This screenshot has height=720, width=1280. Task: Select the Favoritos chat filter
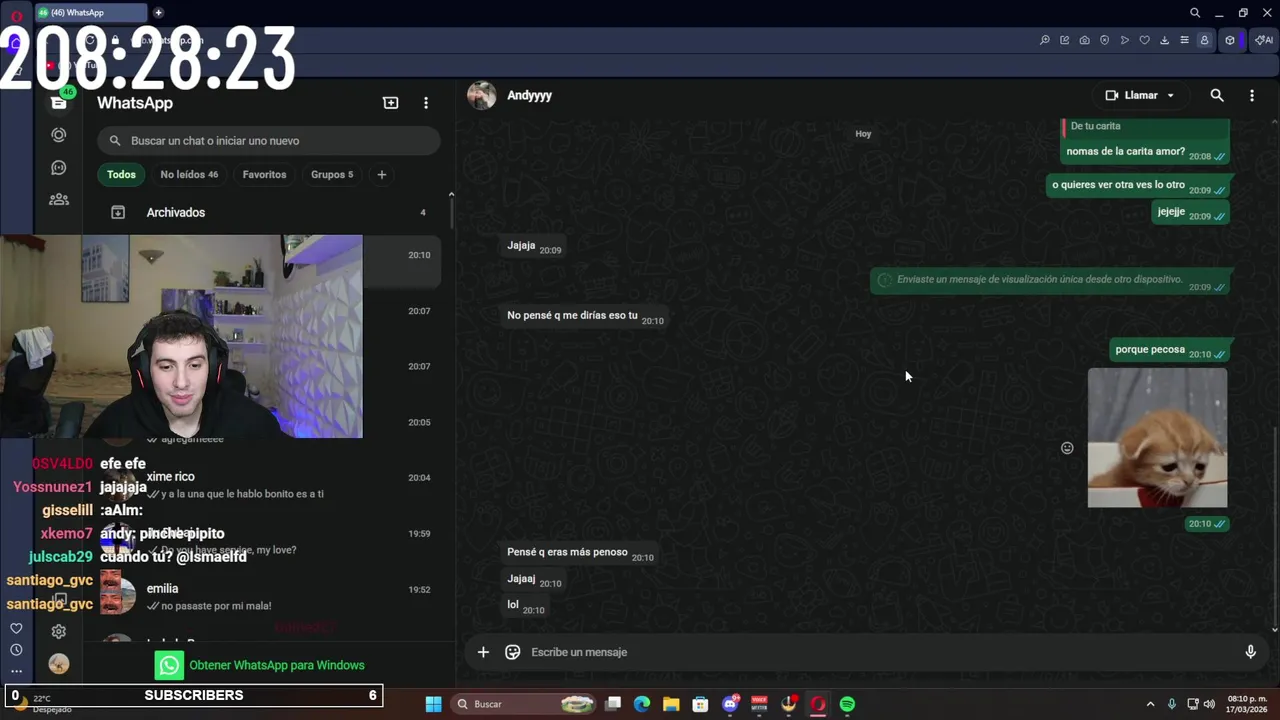(x=264, y=174)
